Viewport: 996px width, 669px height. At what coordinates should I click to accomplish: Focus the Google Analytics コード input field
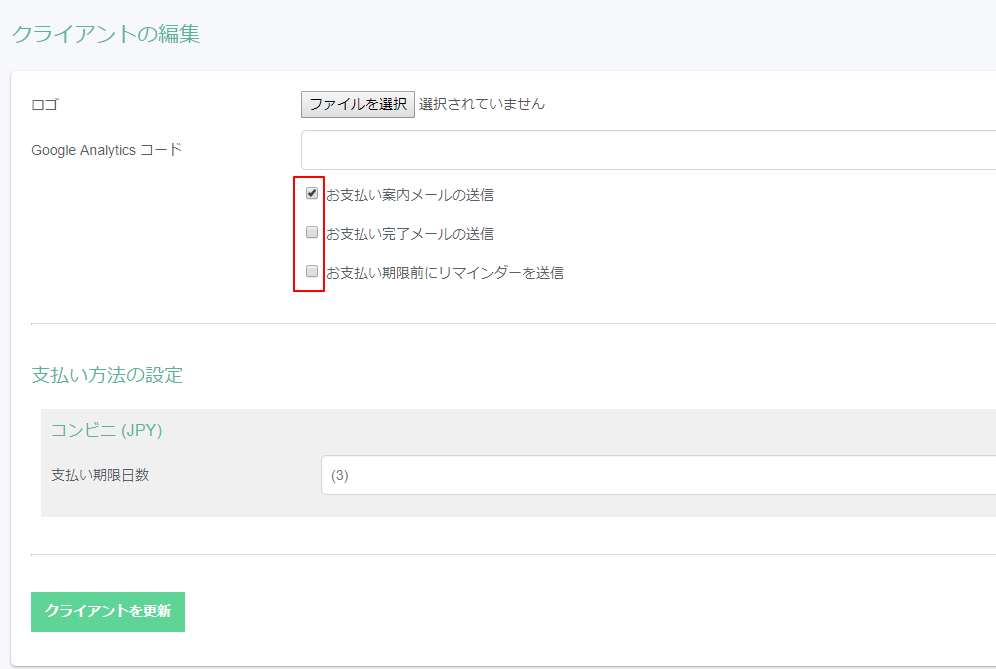pos(649,150)
